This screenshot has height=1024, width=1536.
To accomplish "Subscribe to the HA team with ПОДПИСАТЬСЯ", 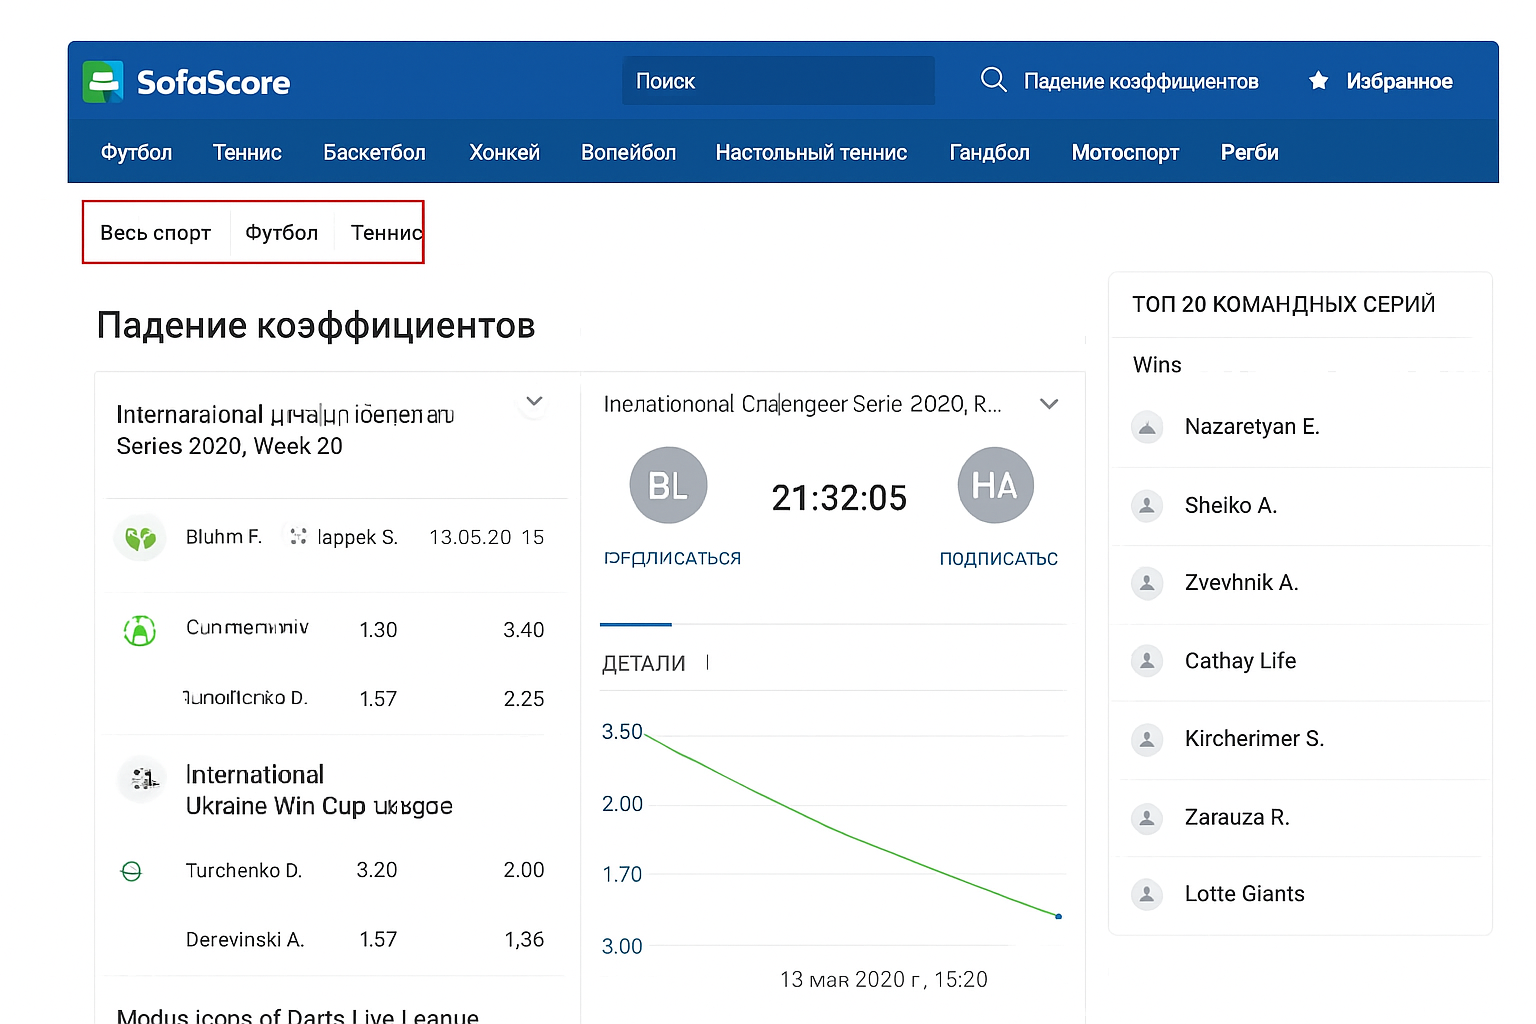I will 997,559.
